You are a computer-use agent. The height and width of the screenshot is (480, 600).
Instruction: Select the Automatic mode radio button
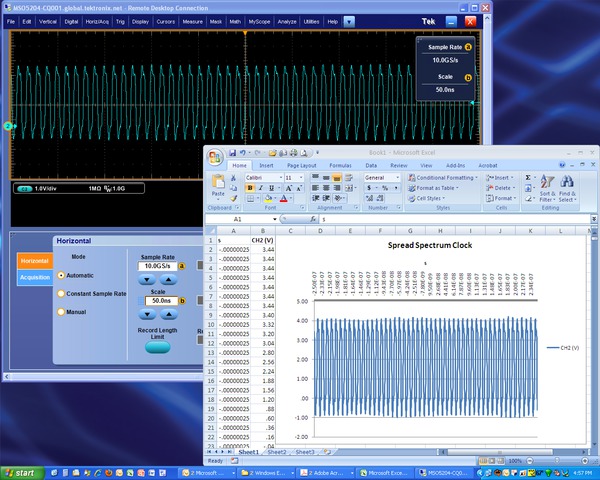(61, 274)
